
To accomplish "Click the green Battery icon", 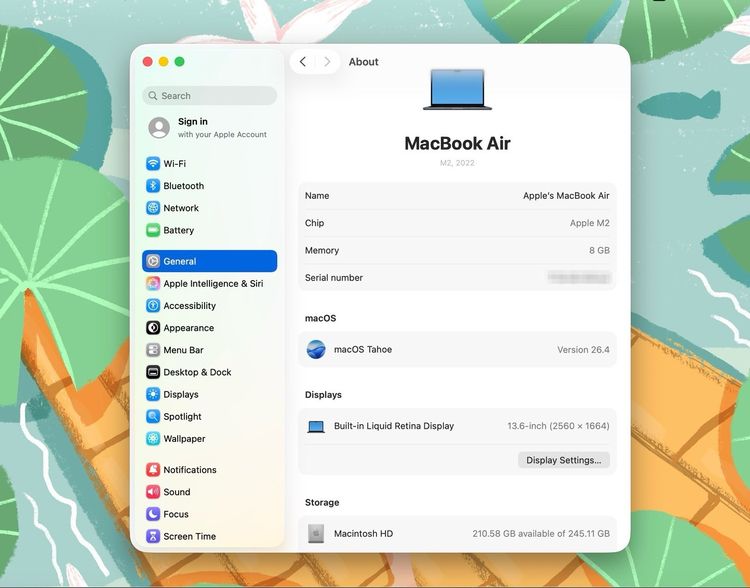I will coord(153,230).
